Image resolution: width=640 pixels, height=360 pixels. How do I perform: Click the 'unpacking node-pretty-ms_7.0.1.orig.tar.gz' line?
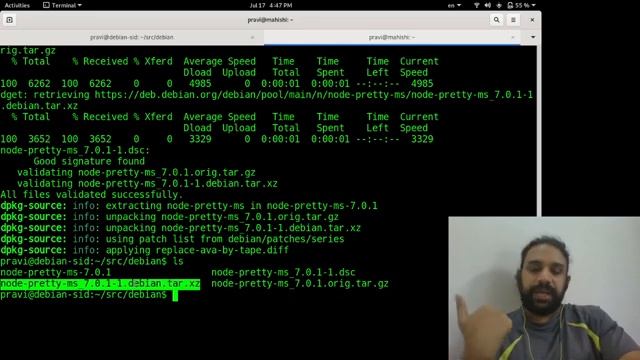pyautogui.click(x=169, y=217)
